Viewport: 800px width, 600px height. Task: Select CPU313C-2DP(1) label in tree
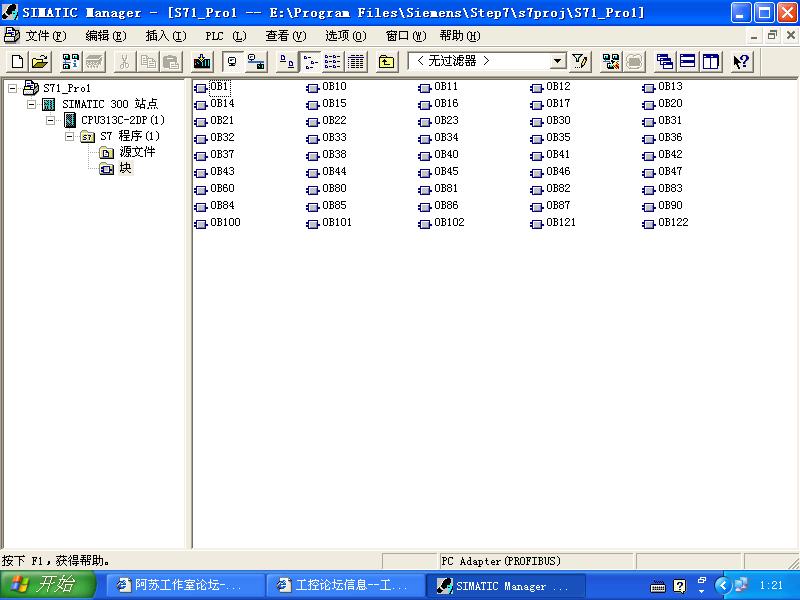[x=123, y=120]
